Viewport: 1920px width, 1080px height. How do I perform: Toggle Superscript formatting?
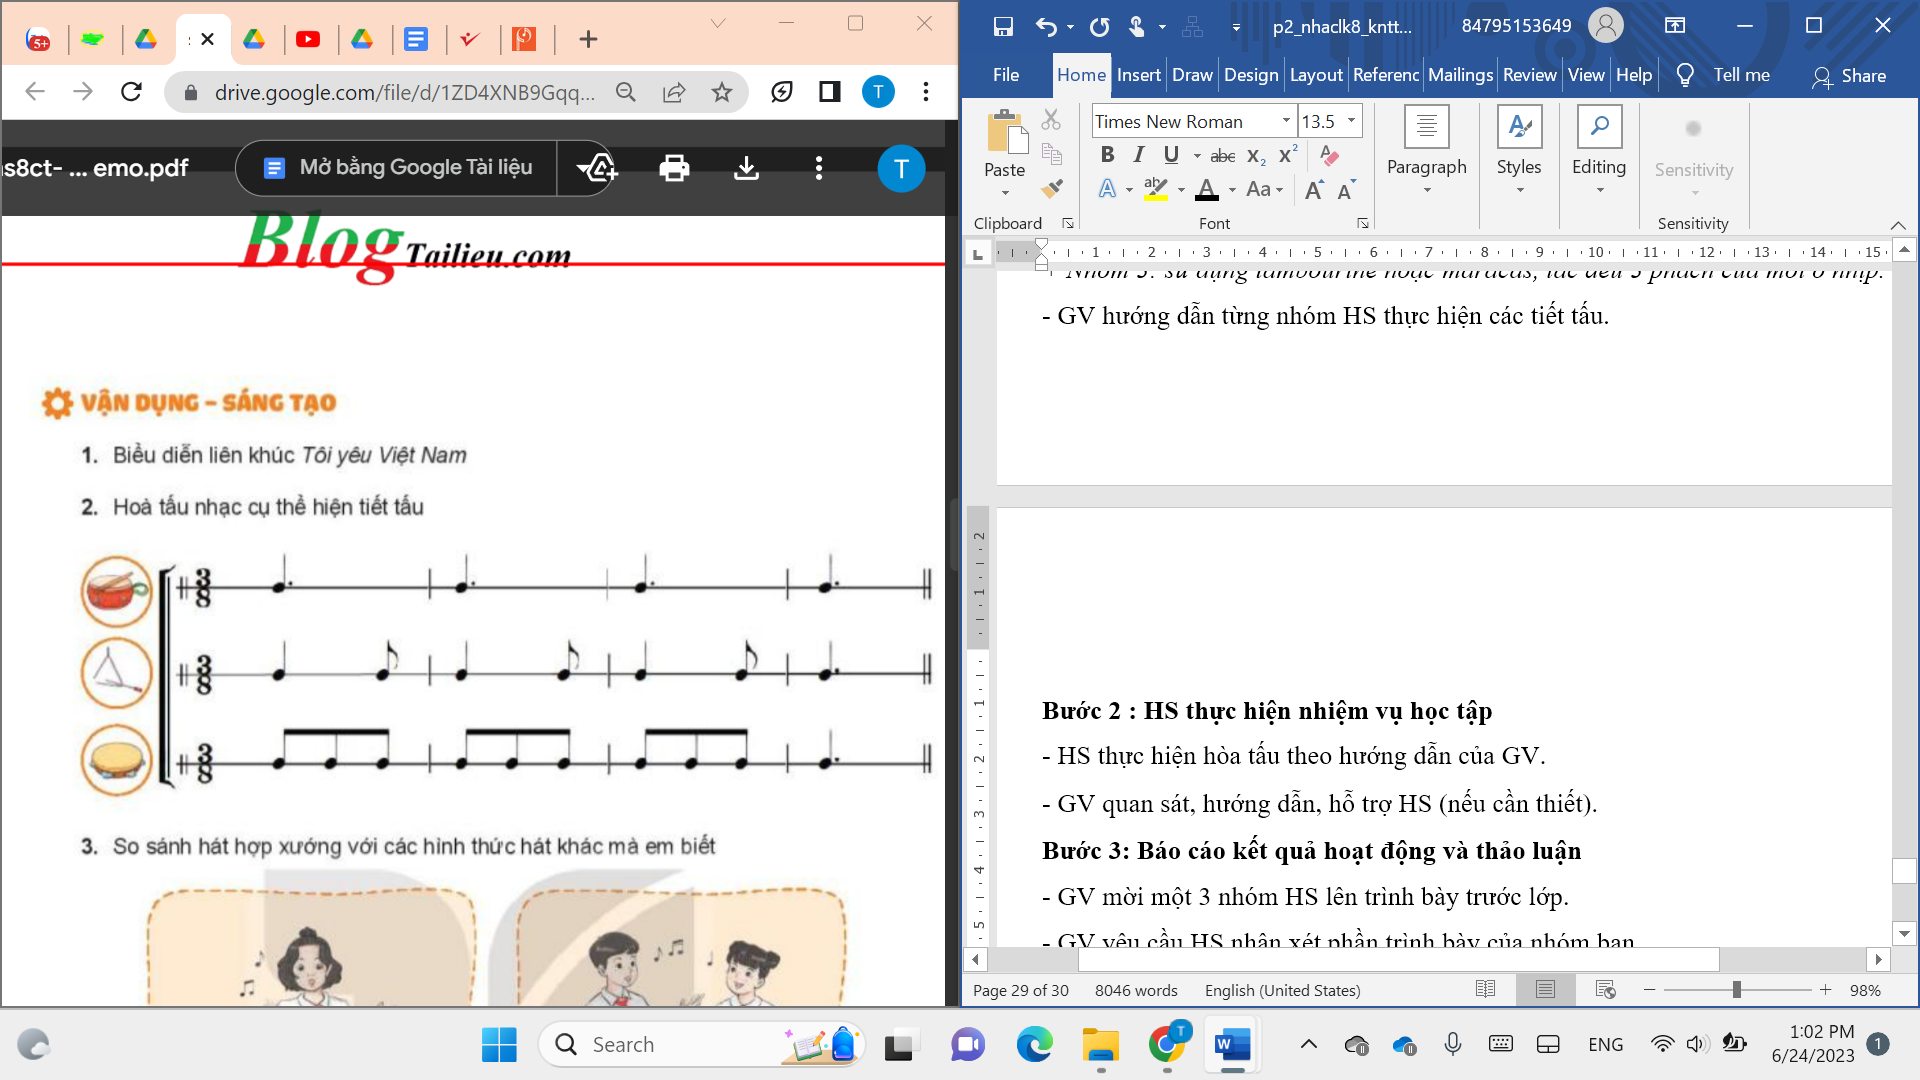coord(1288,155)
